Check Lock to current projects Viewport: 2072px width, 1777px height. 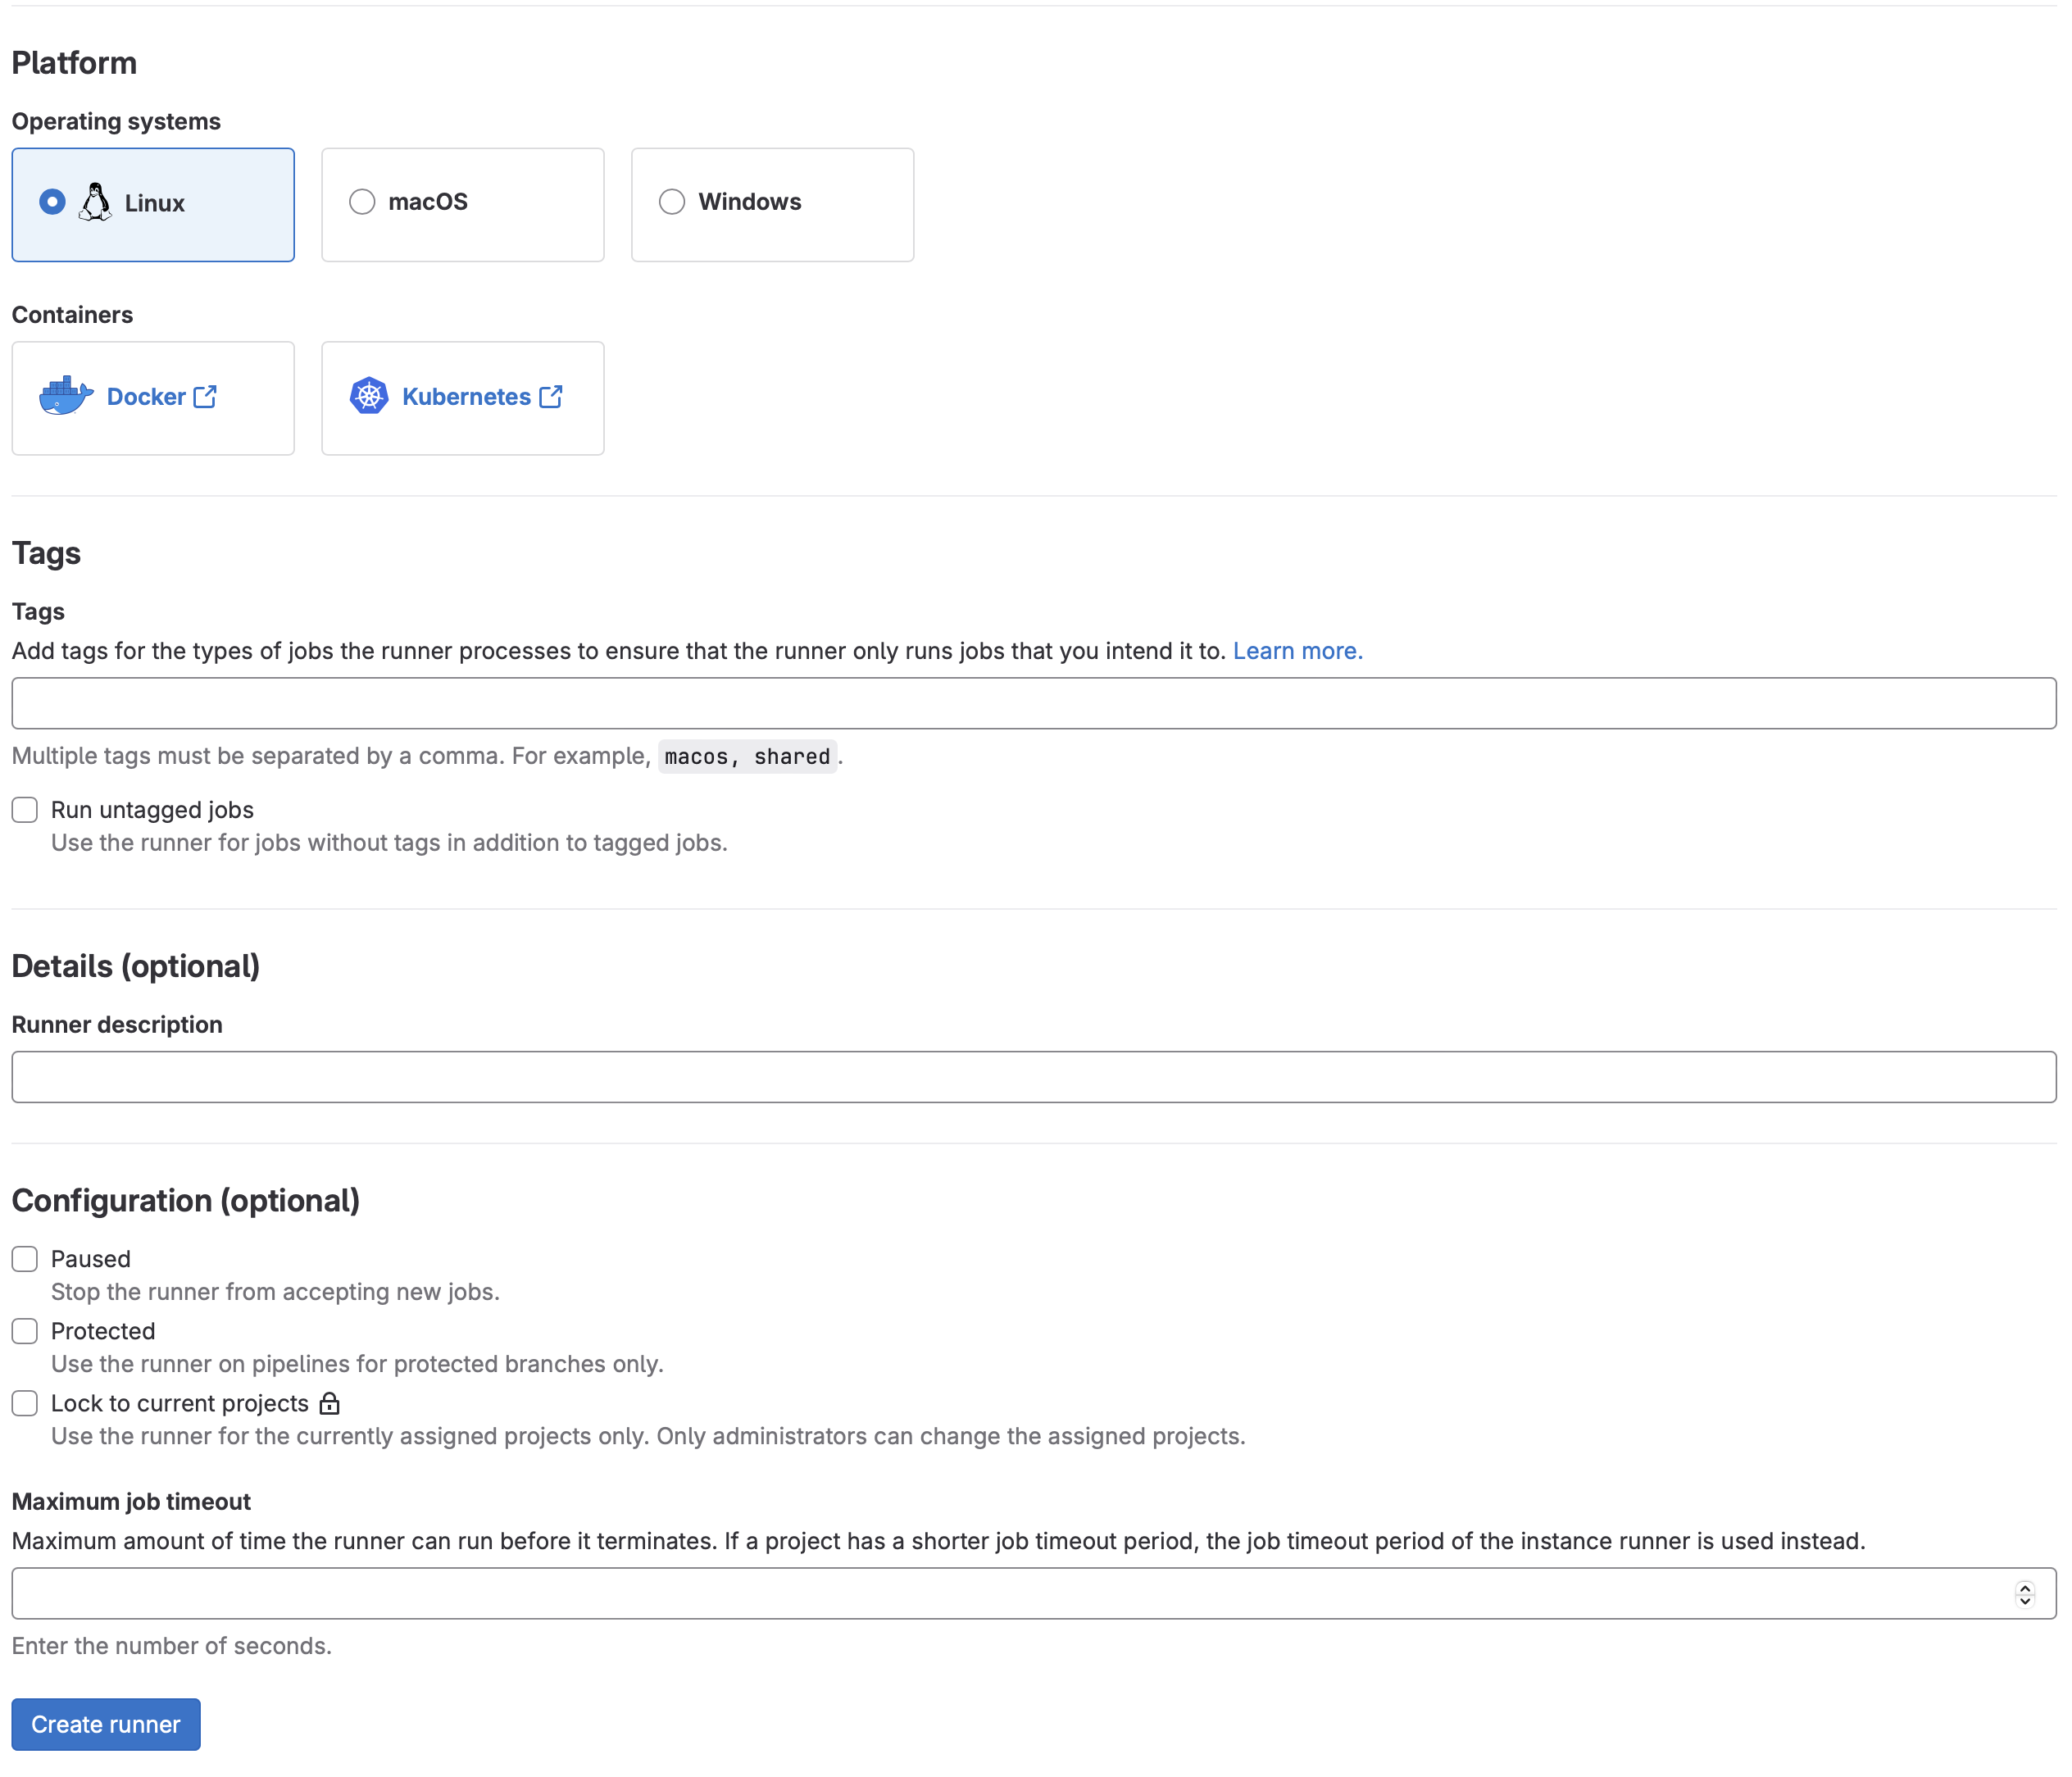click(24, 1403)
